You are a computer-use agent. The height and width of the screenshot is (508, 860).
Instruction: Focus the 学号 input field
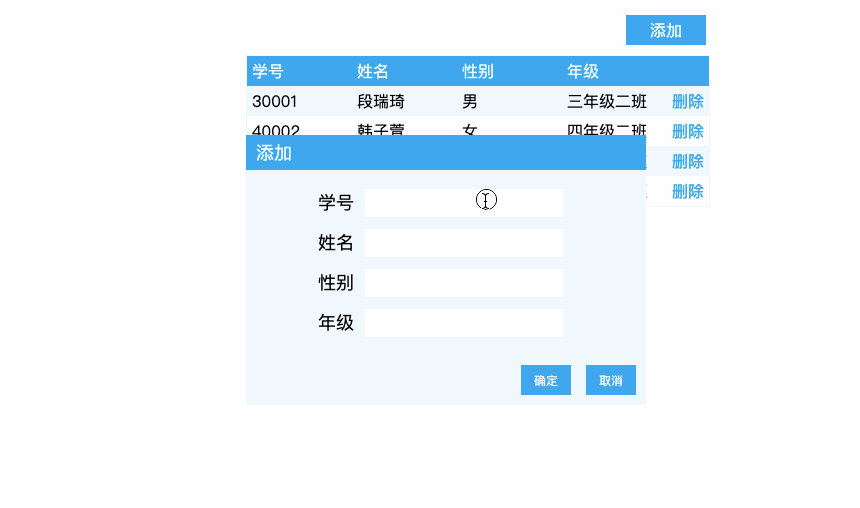click(463, 203)
